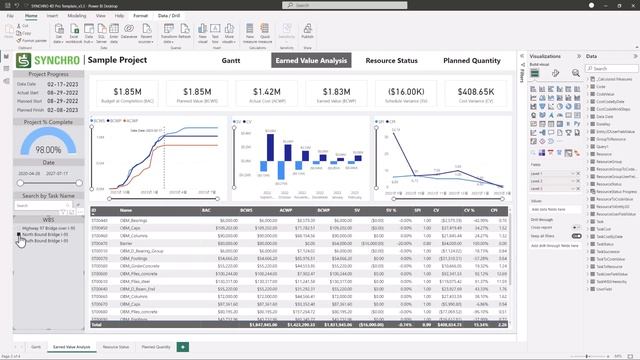Toggle the Cross-report switch
Screen dimensions: 640x360
pos(576,227)
